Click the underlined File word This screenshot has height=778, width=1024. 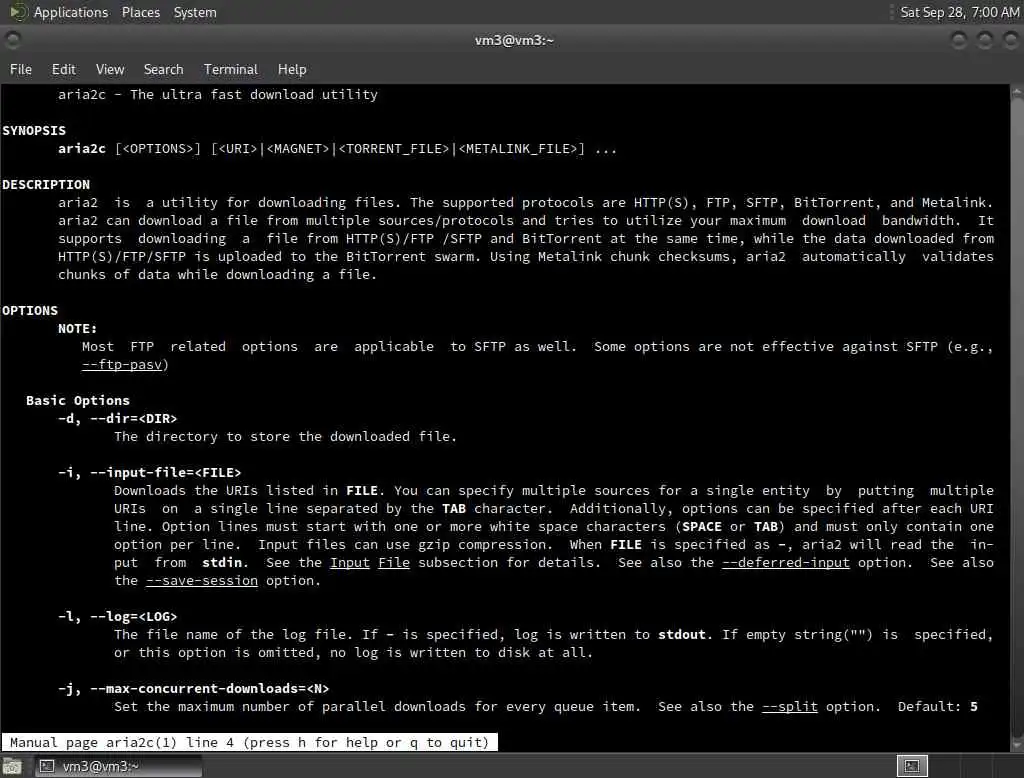tap(394, 562)
